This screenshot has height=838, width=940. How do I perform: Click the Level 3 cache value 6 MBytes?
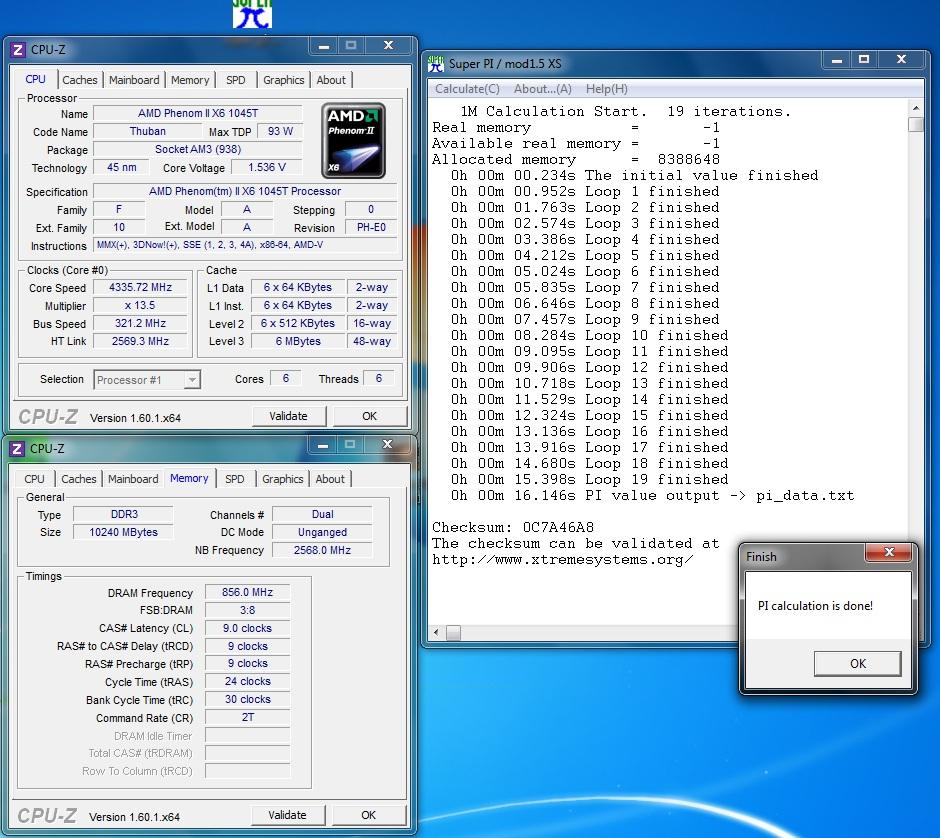(298, 341)
